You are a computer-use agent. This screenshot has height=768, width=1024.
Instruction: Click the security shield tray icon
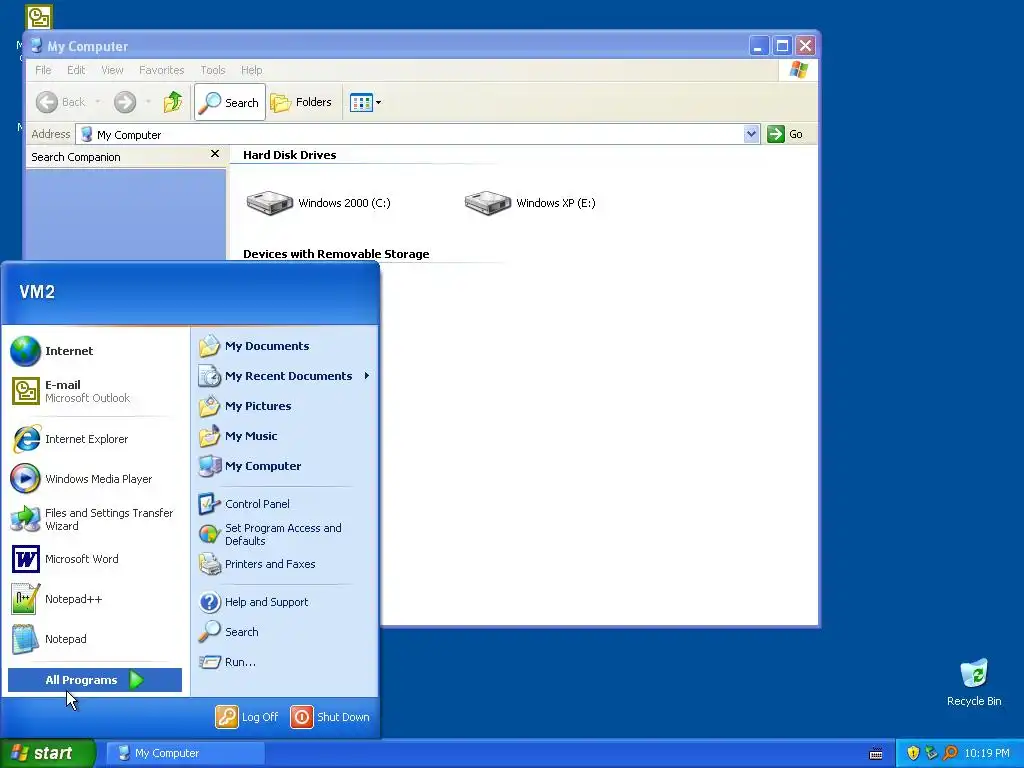point(913,753)
